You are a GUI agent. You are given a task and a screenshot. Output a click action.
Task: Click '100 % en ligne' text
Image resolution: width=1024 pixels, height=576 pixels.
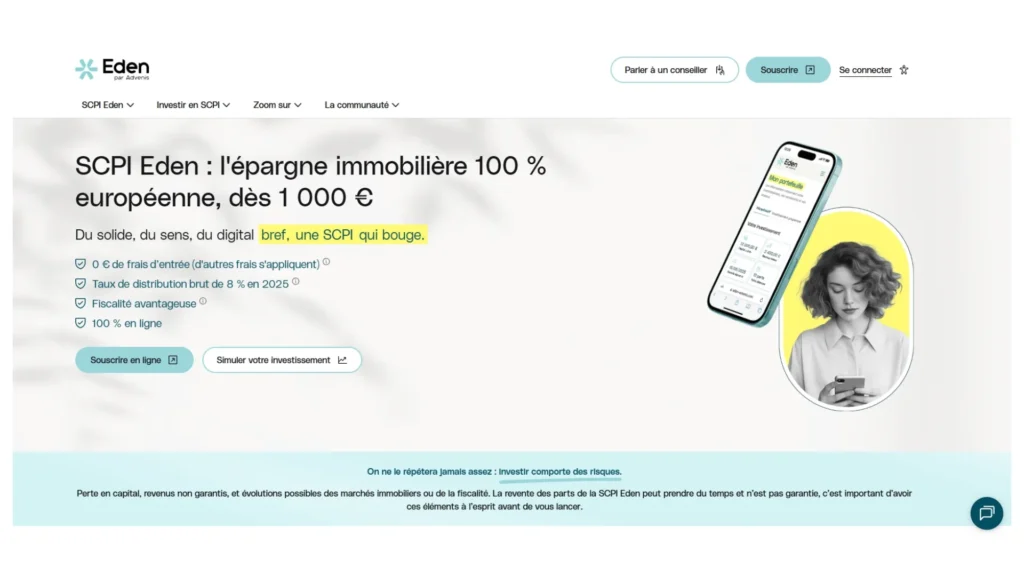tap(127, 323)
